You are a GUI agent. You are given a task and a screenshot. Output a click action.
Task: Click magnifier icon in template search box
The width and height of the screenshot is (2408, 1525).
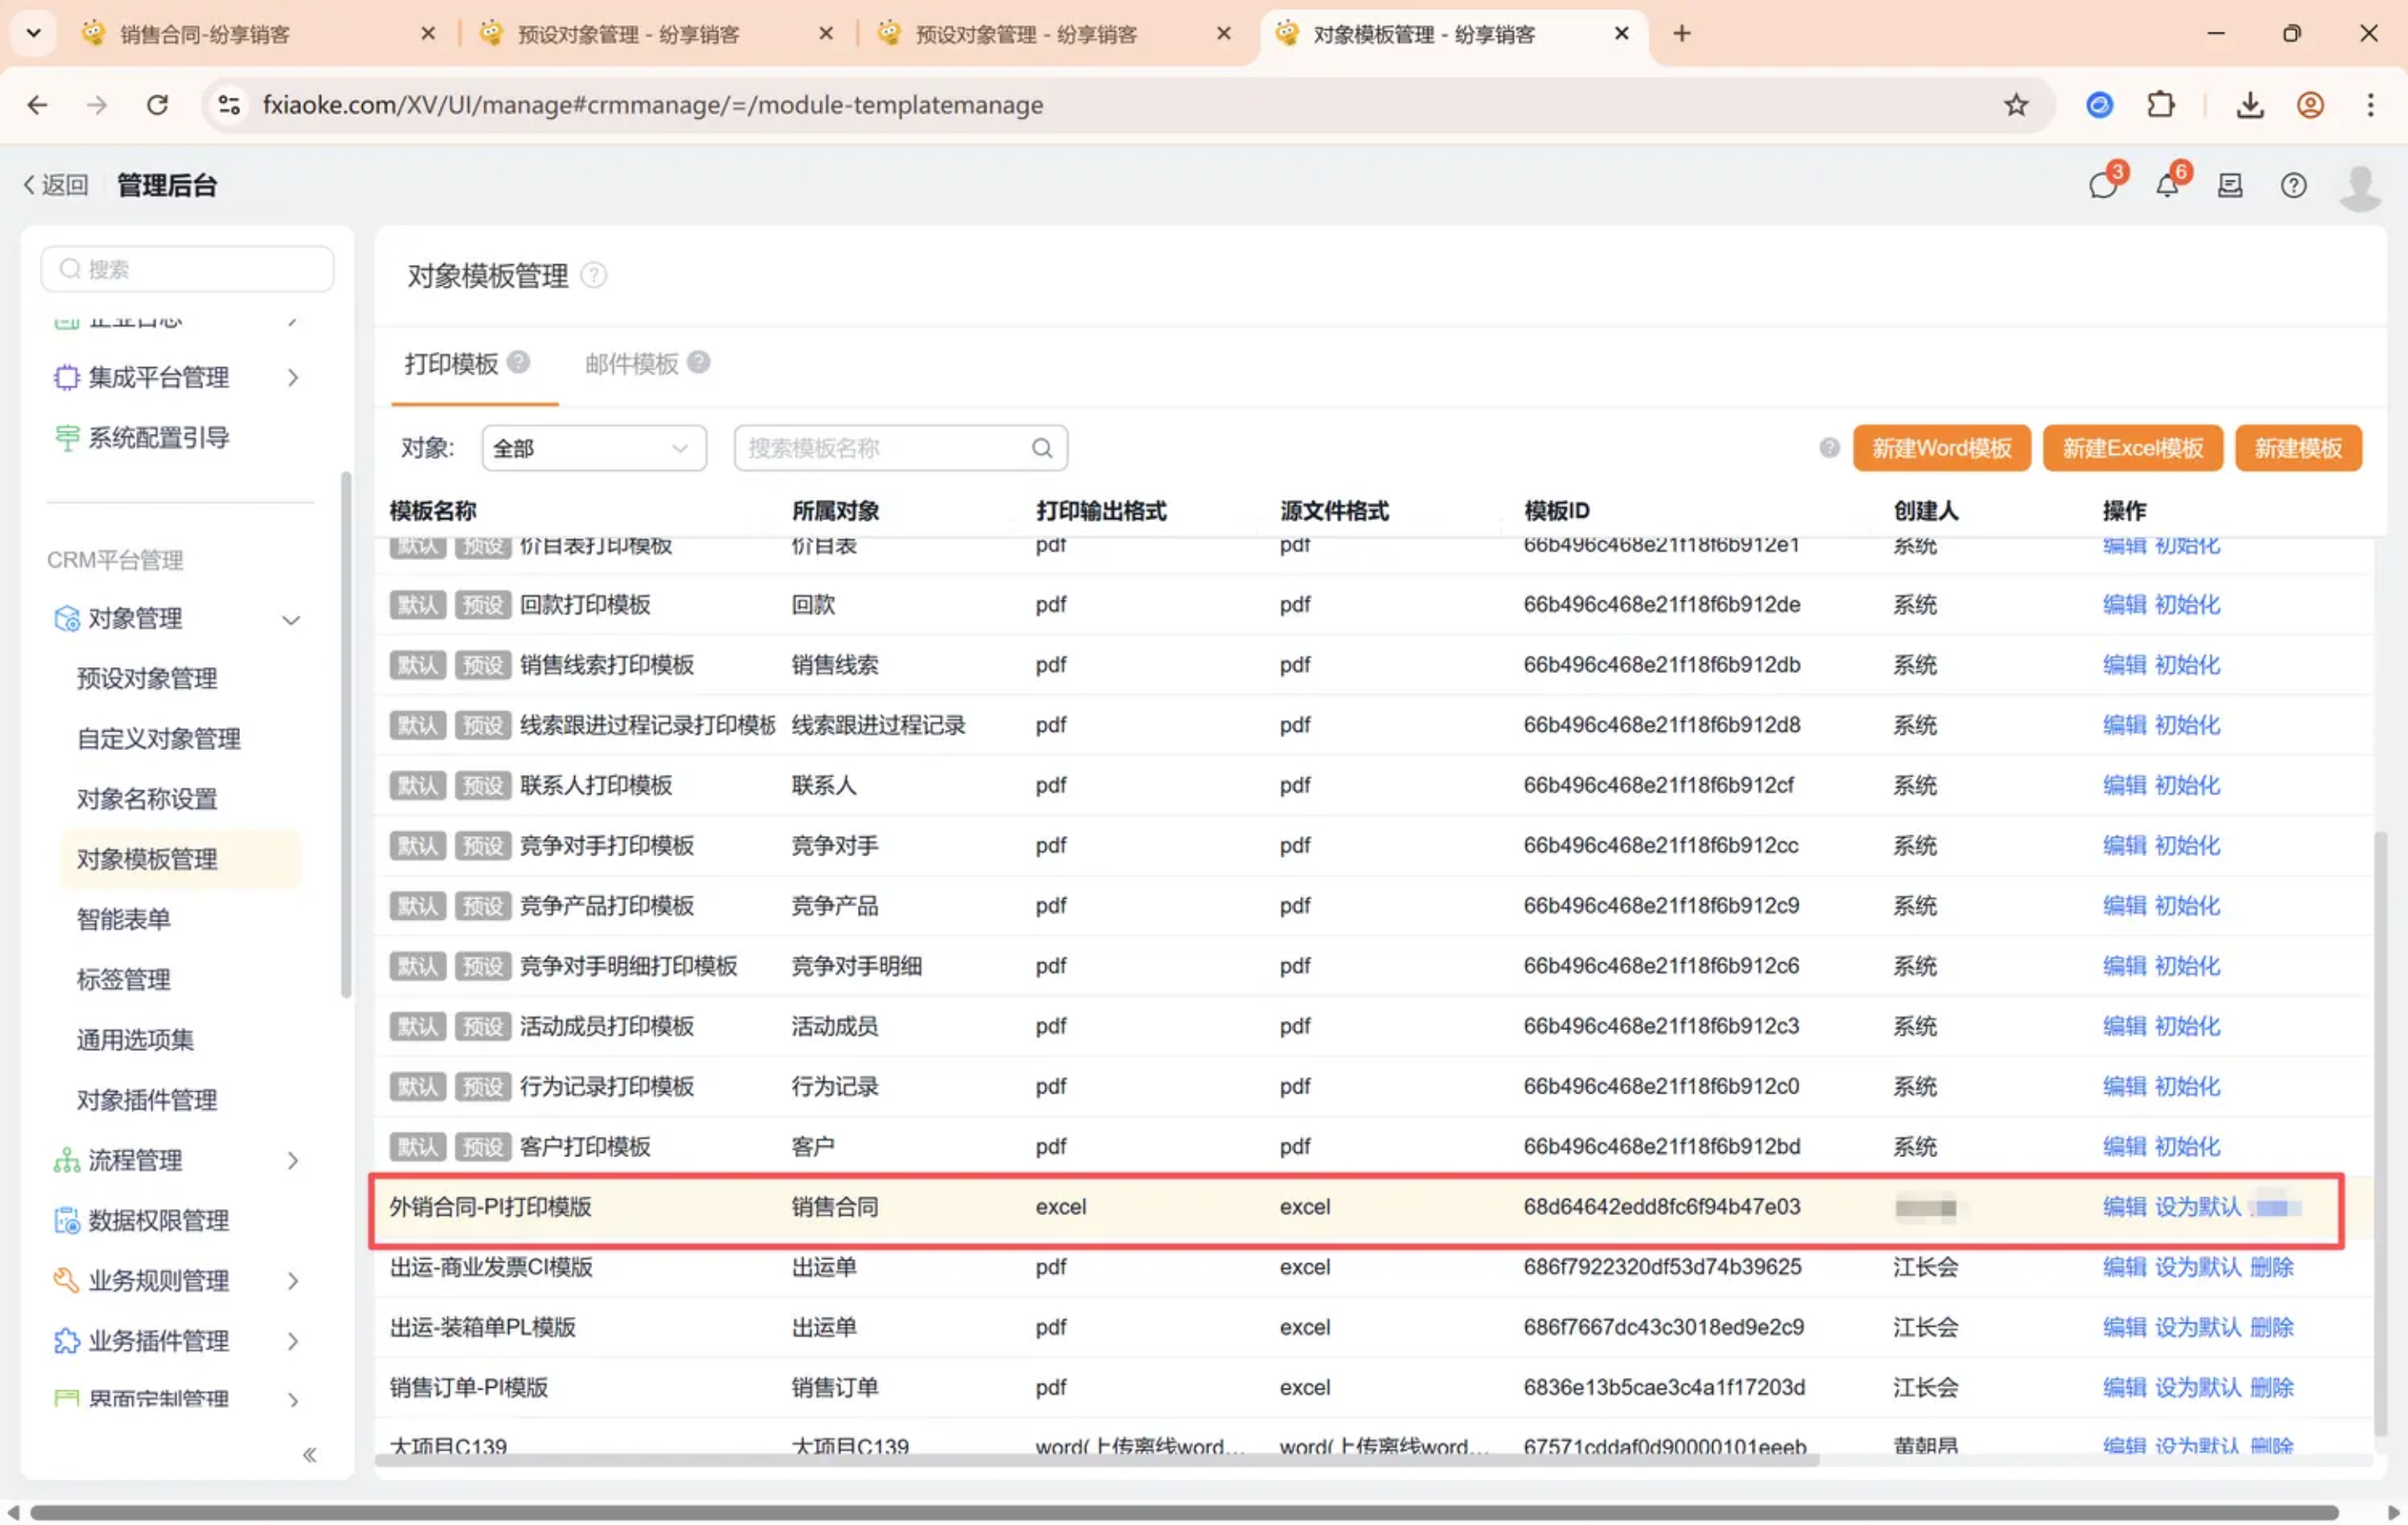tap(1042, 448)
